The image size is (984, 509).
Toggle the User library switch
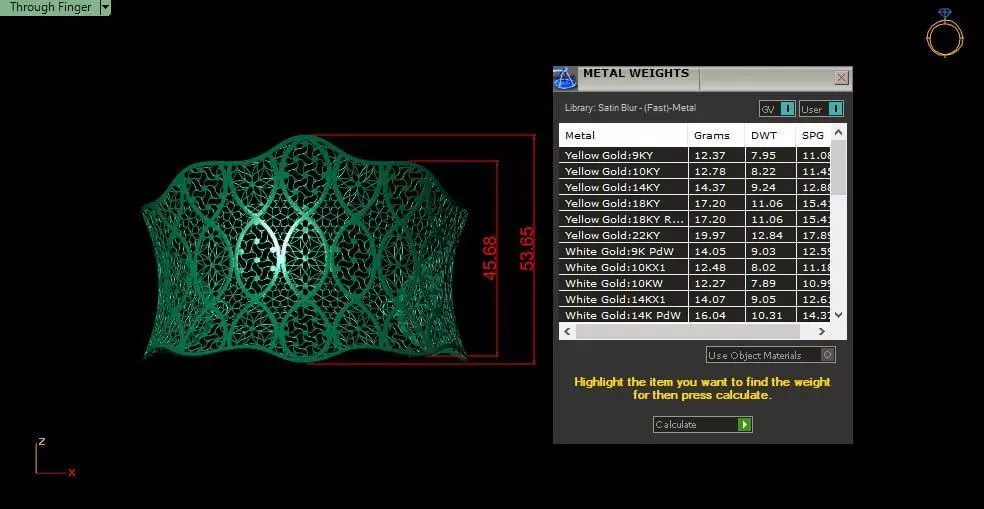click(x=821, y=109)
